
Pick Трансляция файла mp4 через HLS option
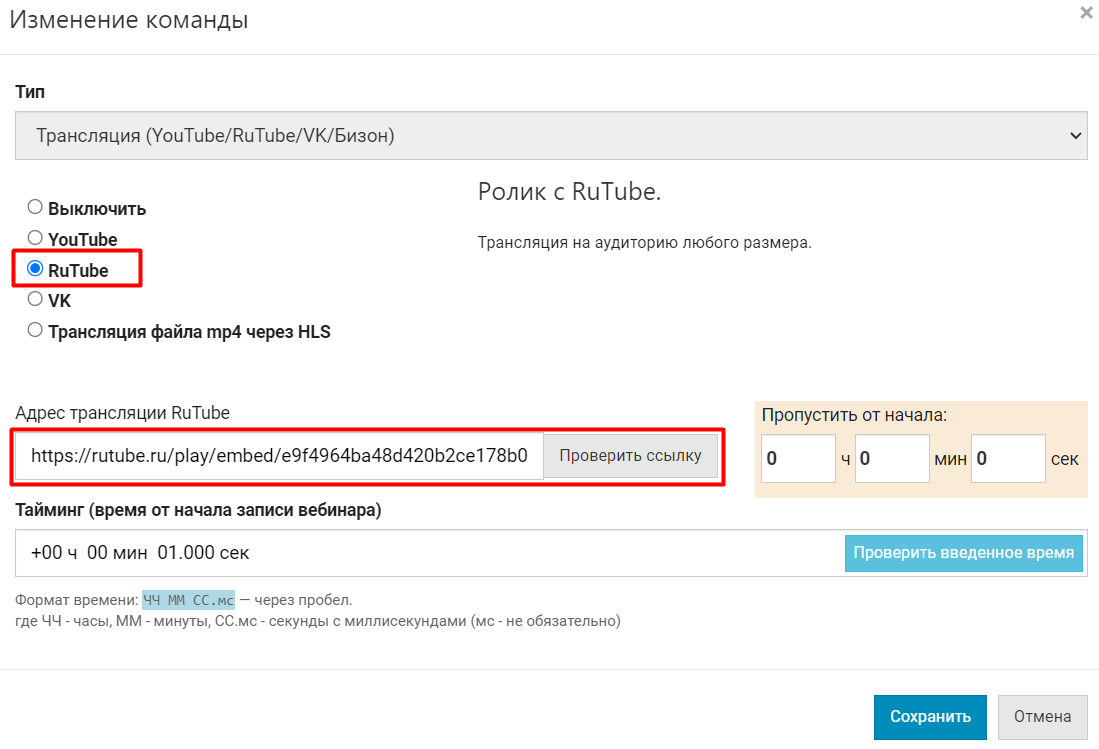click(35, 330)
